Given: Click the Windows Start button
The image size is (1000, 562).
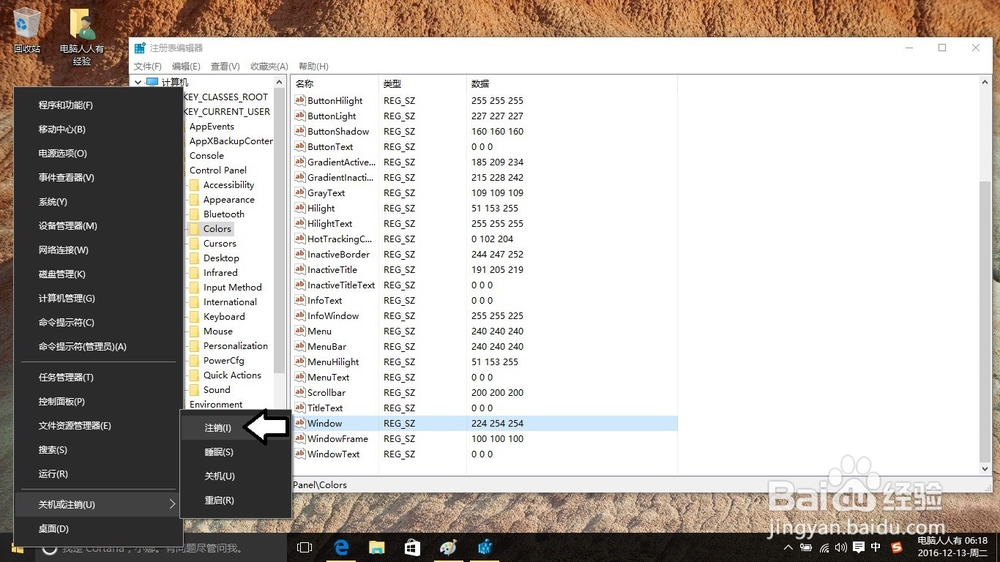Looking at the screenshot, I should tap(17, 548).
